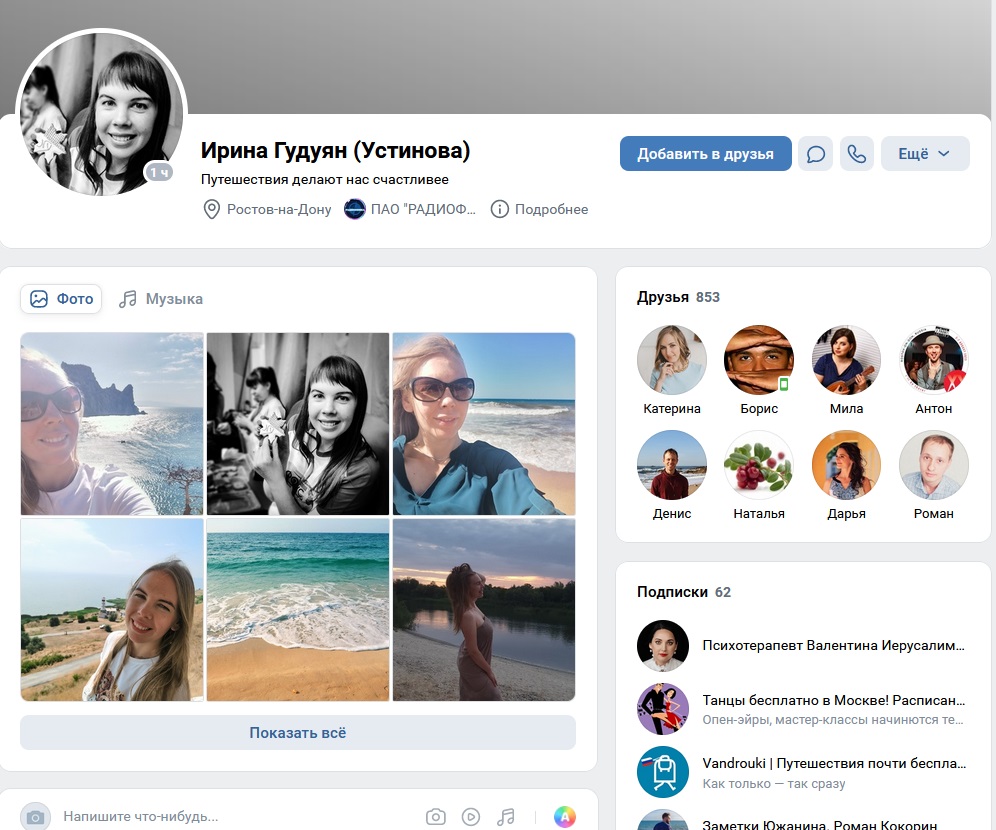Open friend Дарья's avatar
This screenshot has height=830, width=996.
(x=846, y=465)
